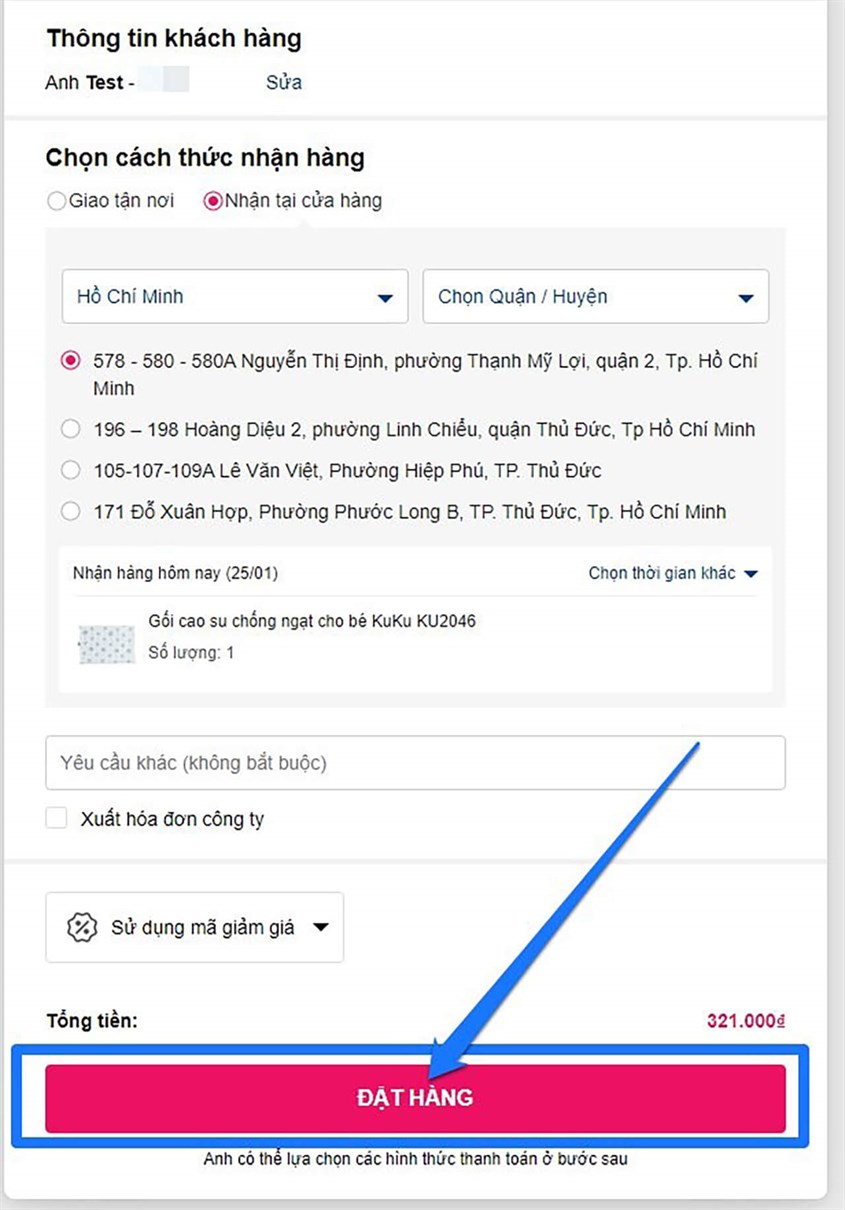Select the "Giao tận nơi" delivery option
Viewport: 845px width, 1210px height.
tap(57, 201)
